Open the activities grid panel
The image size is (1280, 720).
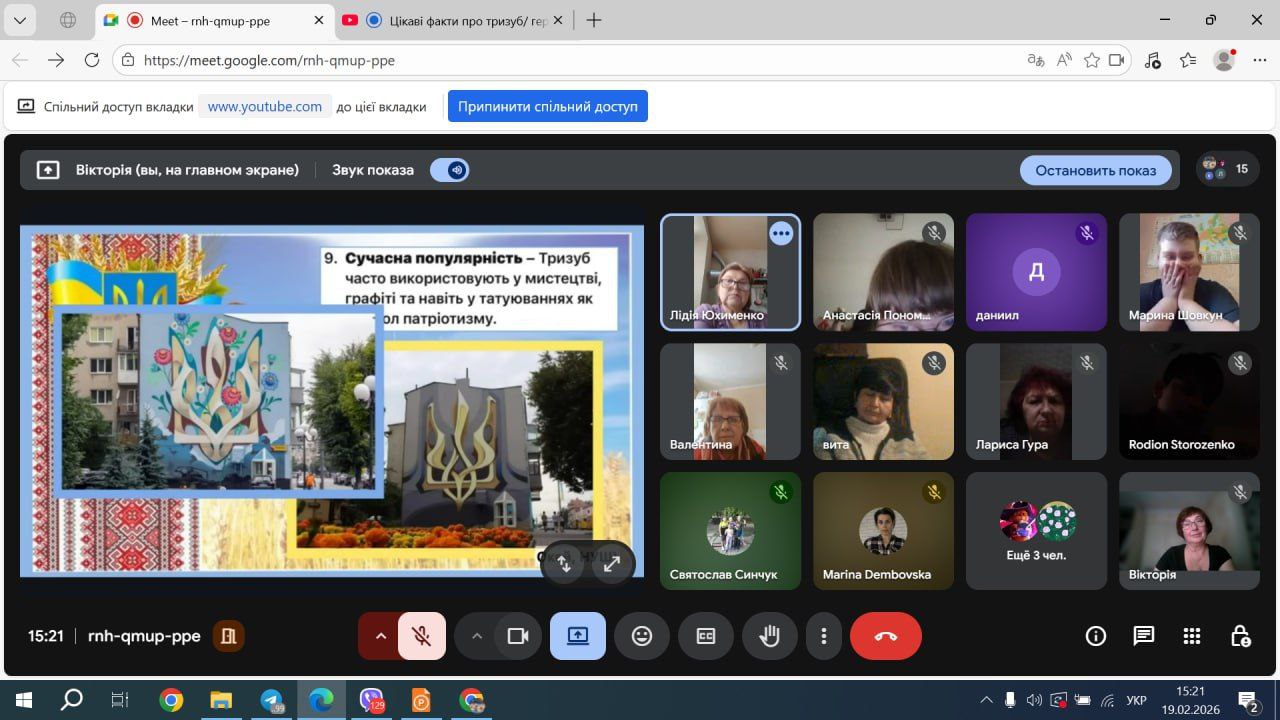point(1192,636)
